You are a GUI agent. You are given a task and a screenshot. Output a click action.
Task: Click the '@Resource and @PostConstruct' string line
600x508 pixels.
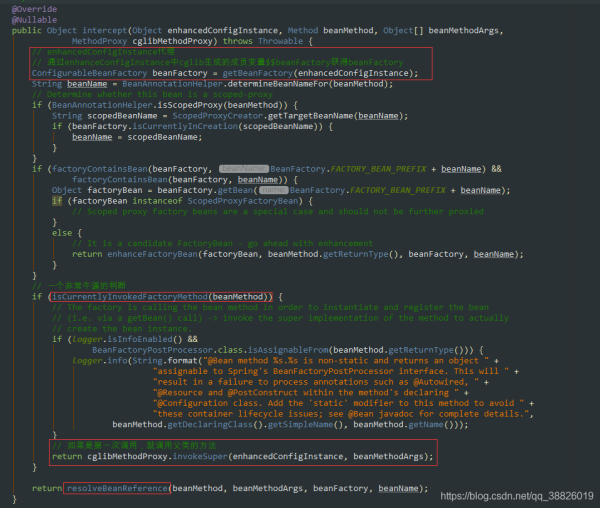[x=306, y=392]
